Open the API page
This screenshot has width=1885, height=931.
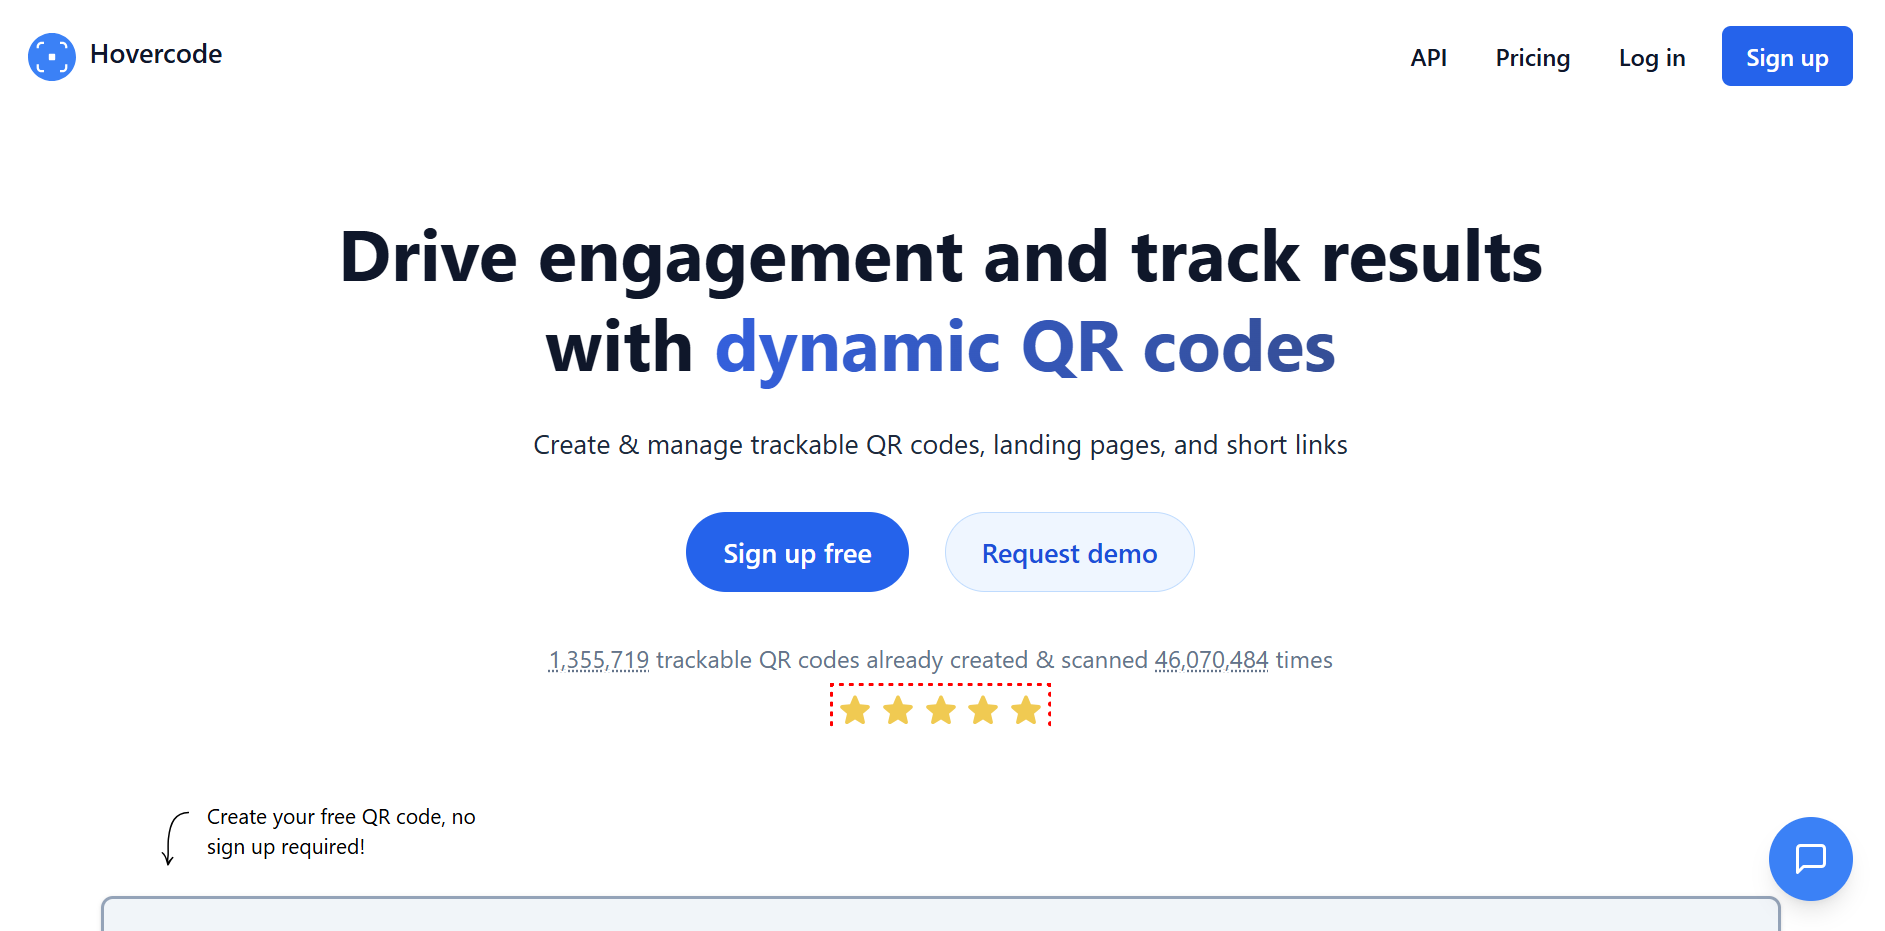coord(1428,58)
